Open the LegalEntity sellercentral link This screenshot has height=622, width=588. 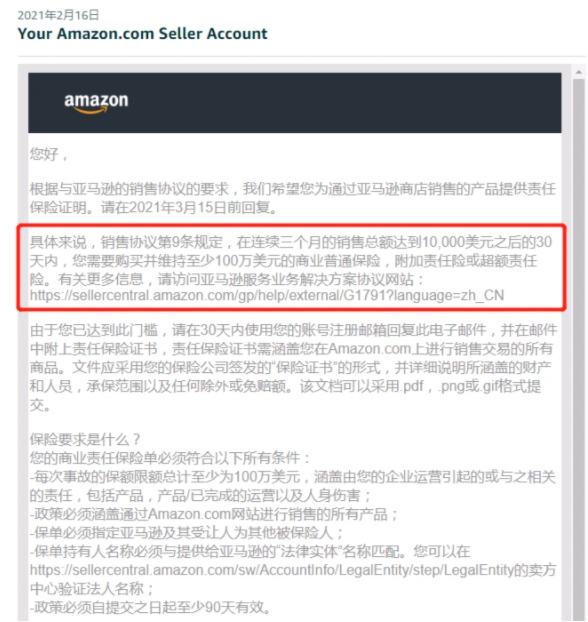click(x=271, y=570)
